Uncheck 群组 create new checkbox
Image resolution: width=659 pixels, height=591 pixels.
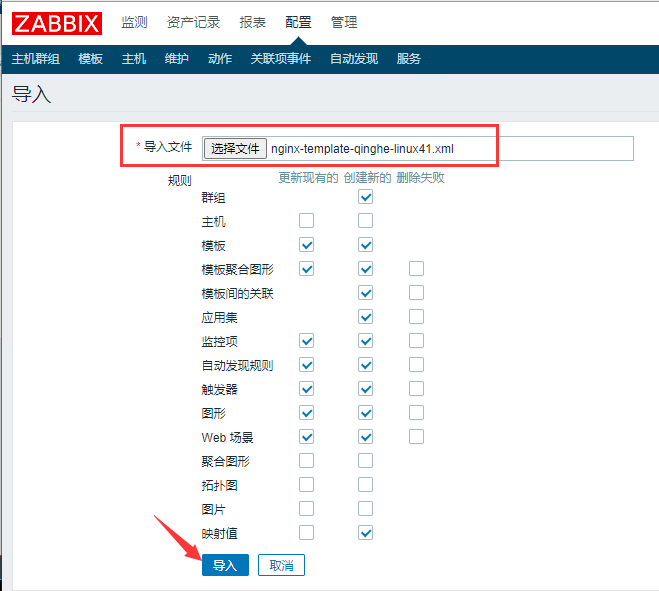365,197
